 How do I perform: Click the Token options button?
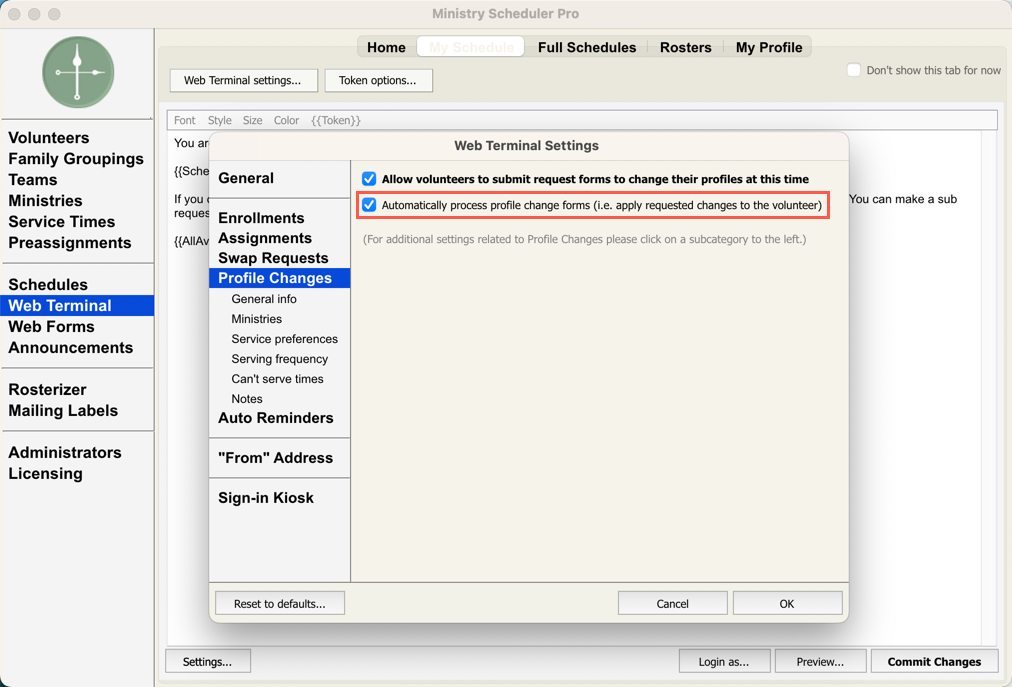pyautogui.click(x=378, y=81)
